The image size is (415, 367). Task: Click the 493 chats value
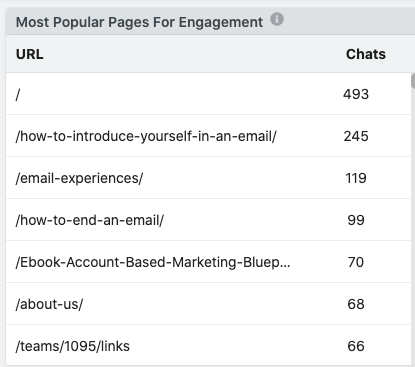[356, 94]
